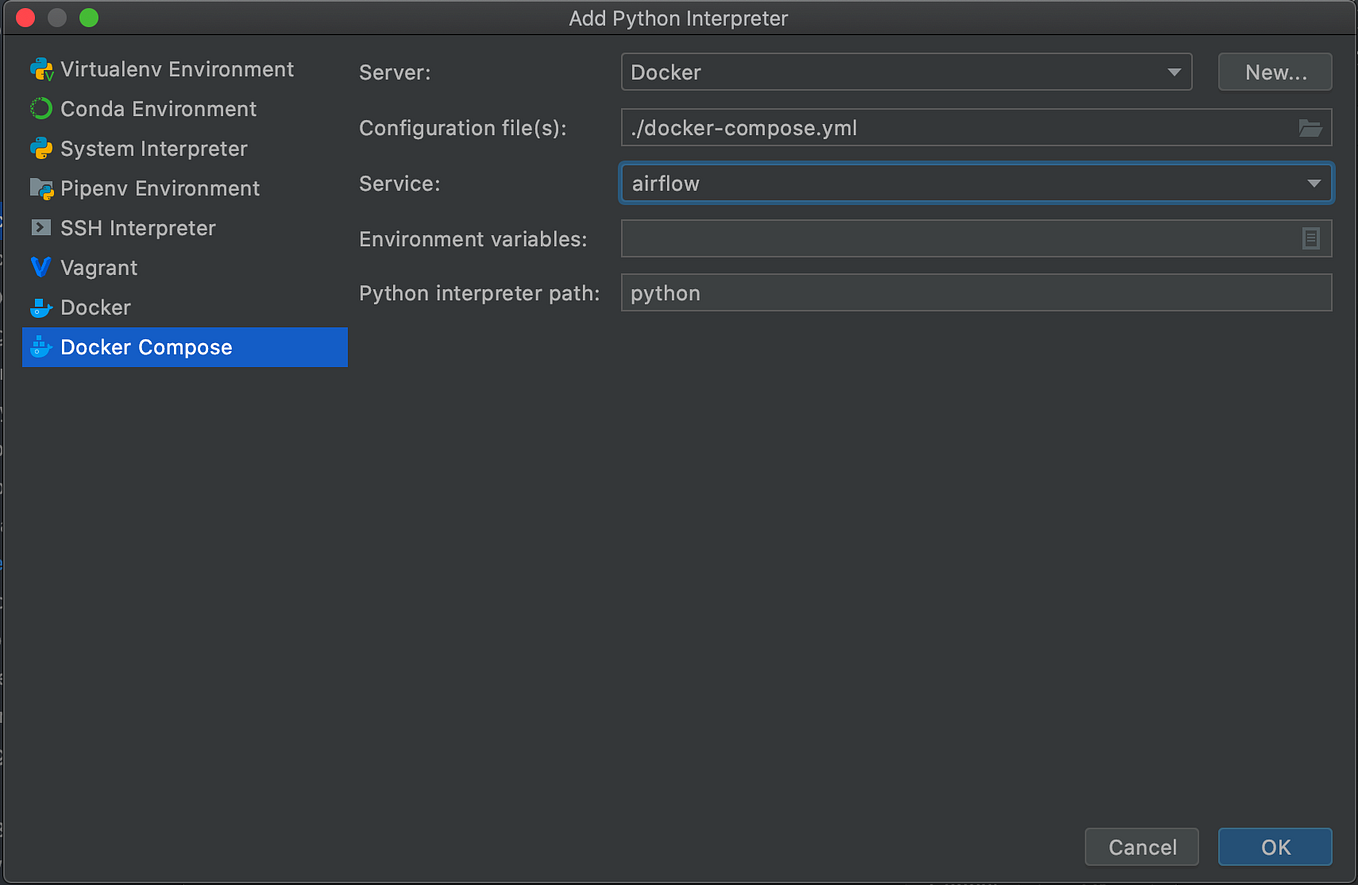Viewport: 1358px width, 885px height.
Task: Click the New... button
Action: coord(1275,71)
